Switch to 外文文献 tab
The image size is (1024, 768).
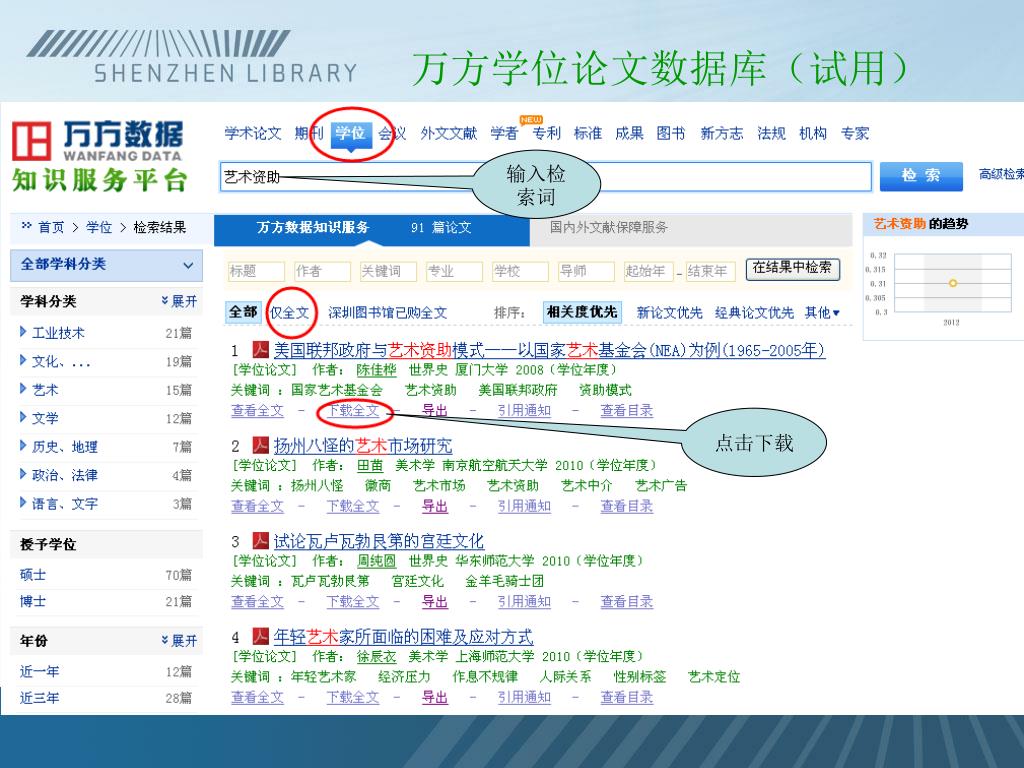tap(449, 133)
